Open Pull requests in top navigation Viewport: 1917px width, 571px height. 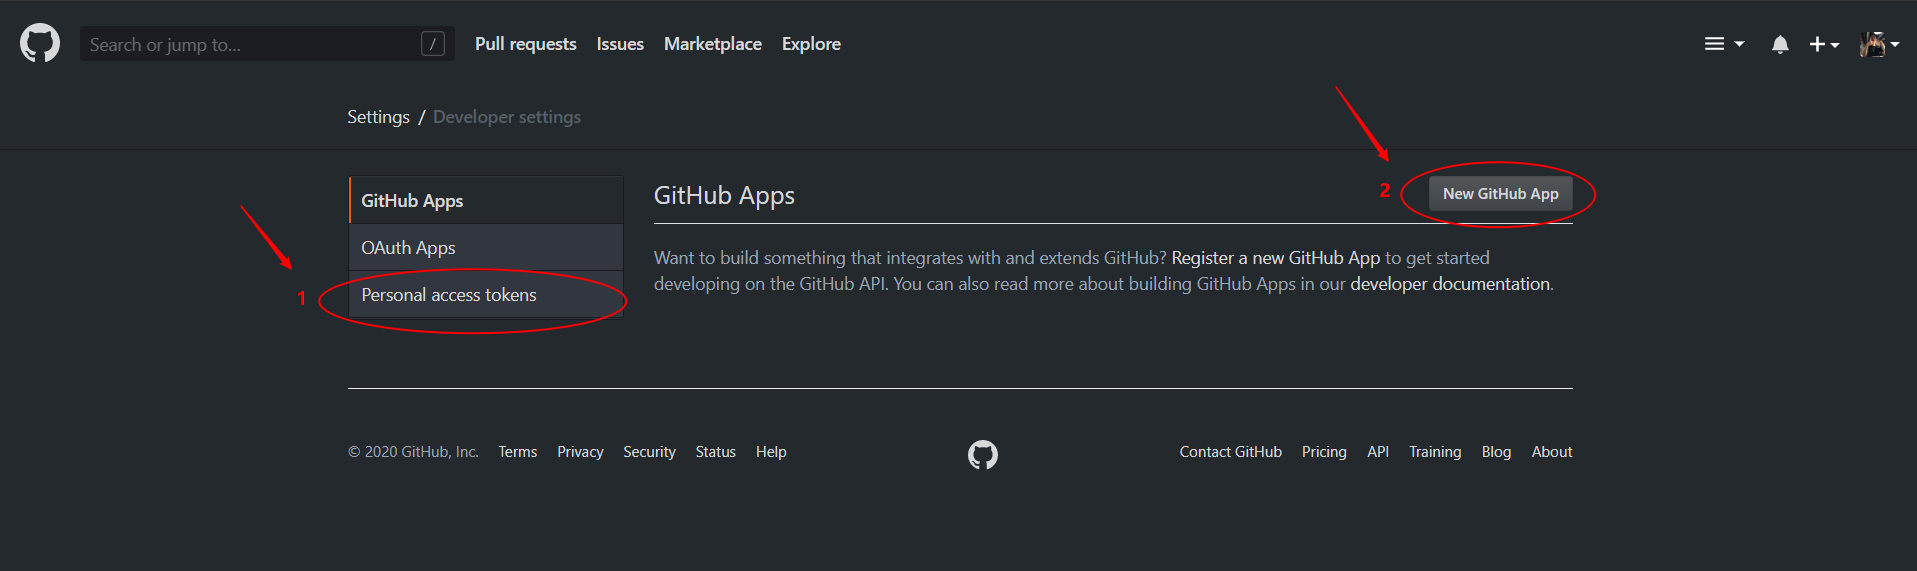pyautogui.click(x=526, y=44)
